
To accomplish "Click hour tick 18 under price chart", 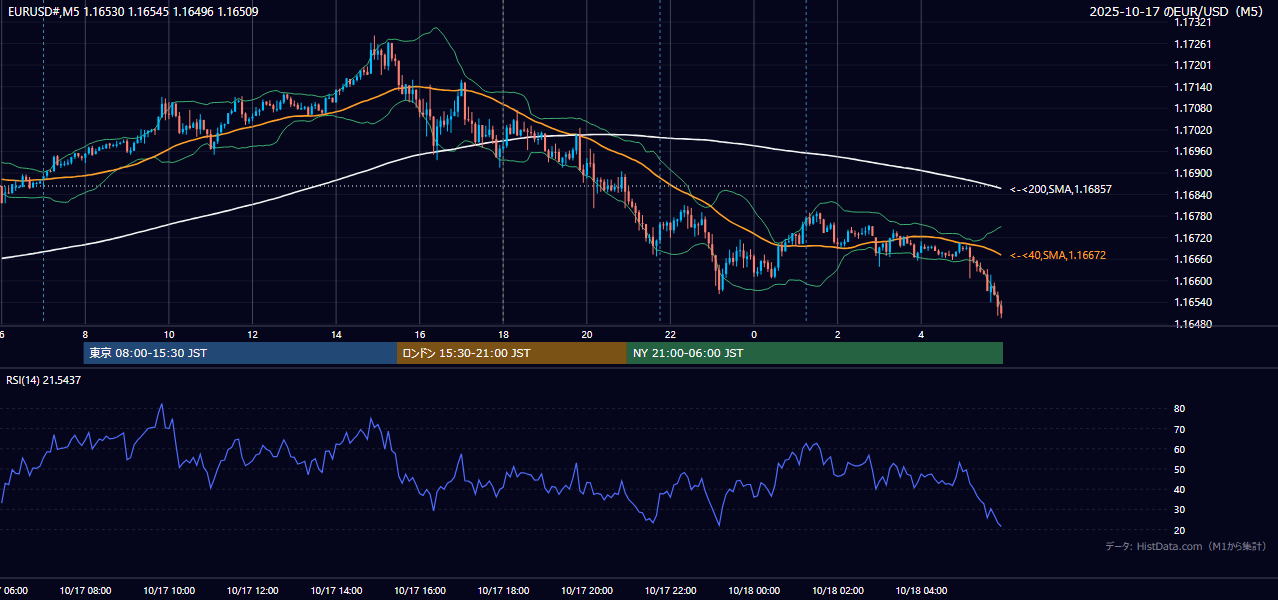I will (x=503, y=335).
